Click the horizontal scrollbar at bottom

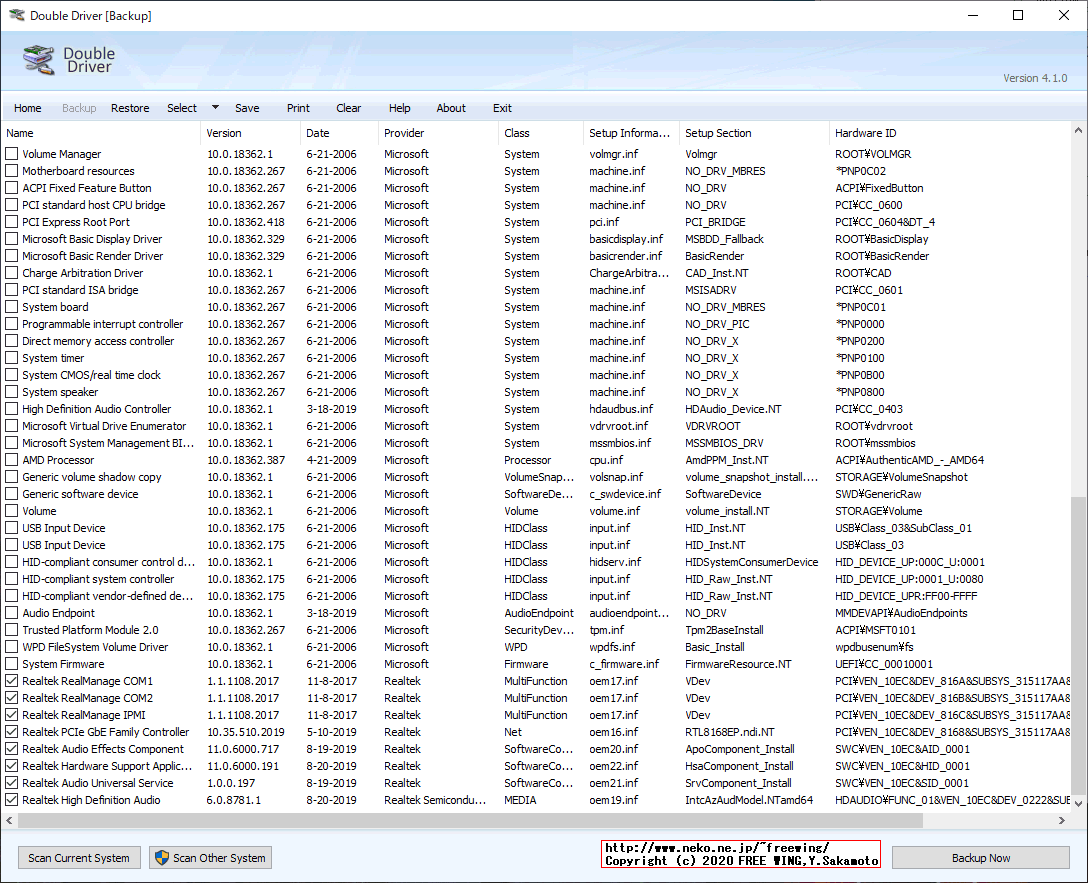point(500,820)
